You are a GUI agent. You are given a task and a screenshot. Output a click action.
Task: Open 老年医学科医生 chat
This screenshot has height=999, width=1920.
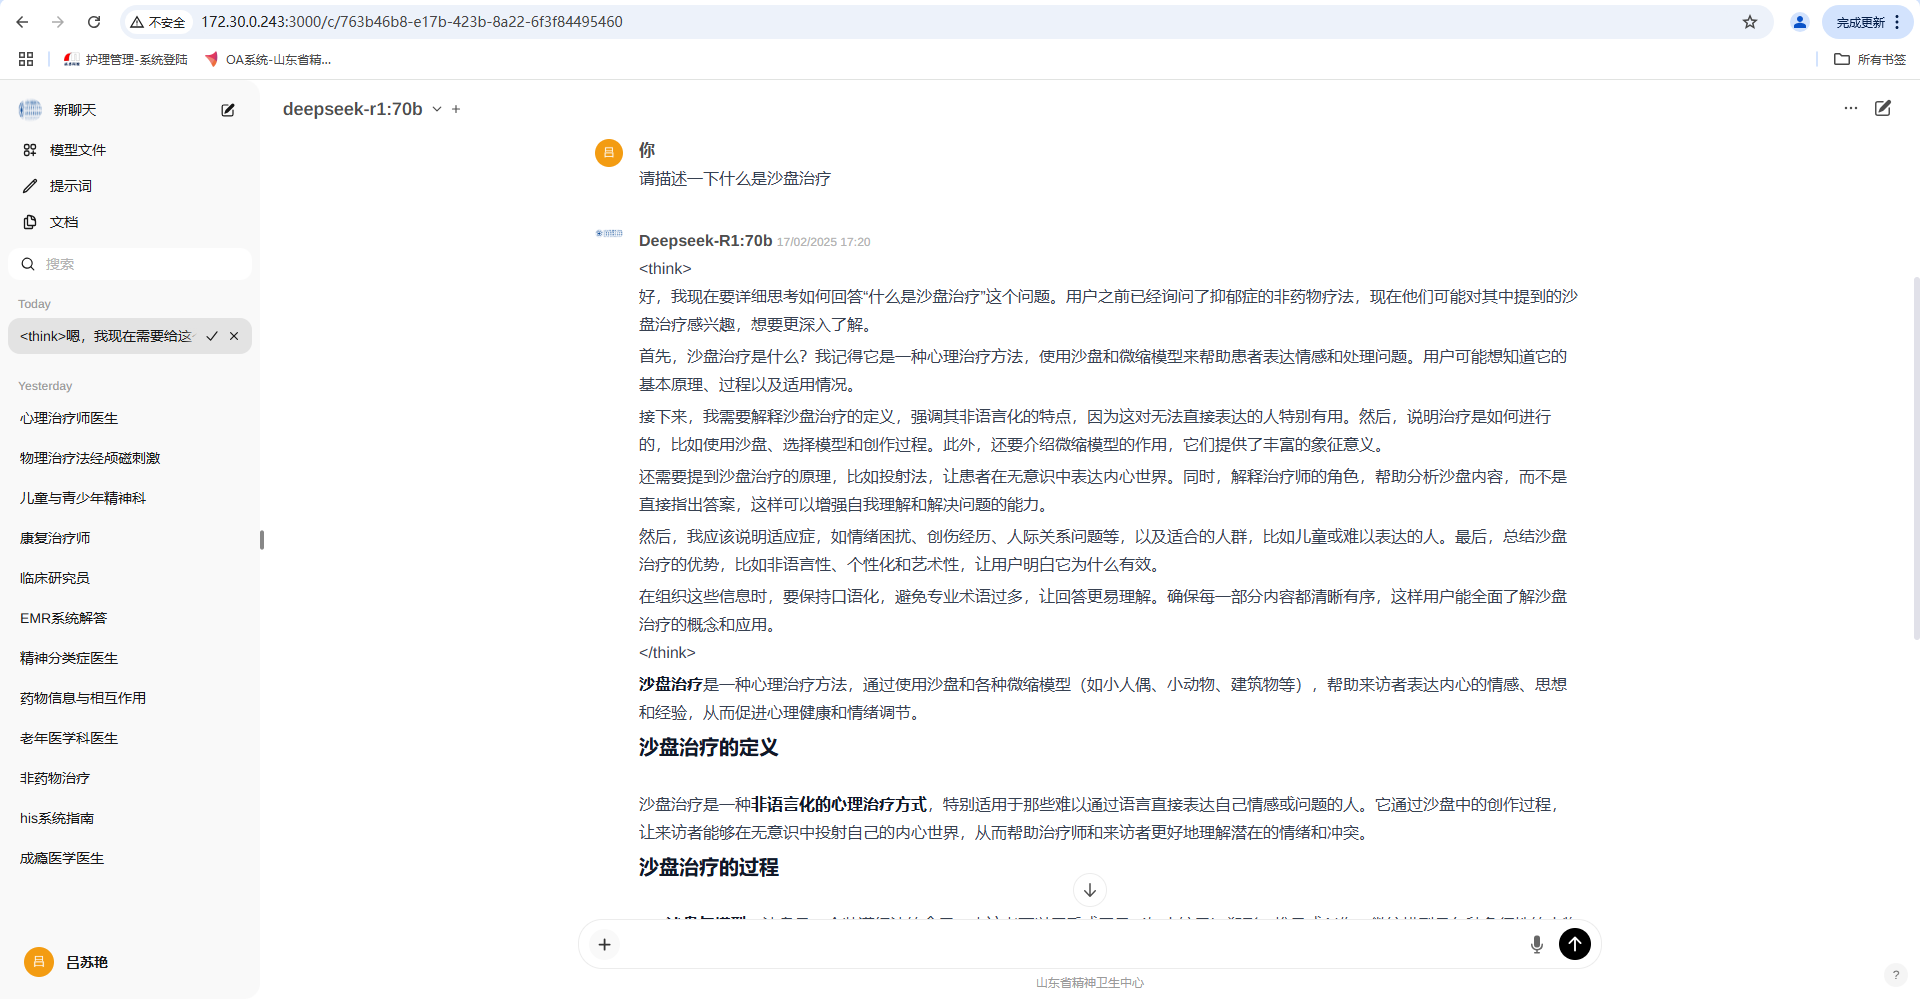130,738
